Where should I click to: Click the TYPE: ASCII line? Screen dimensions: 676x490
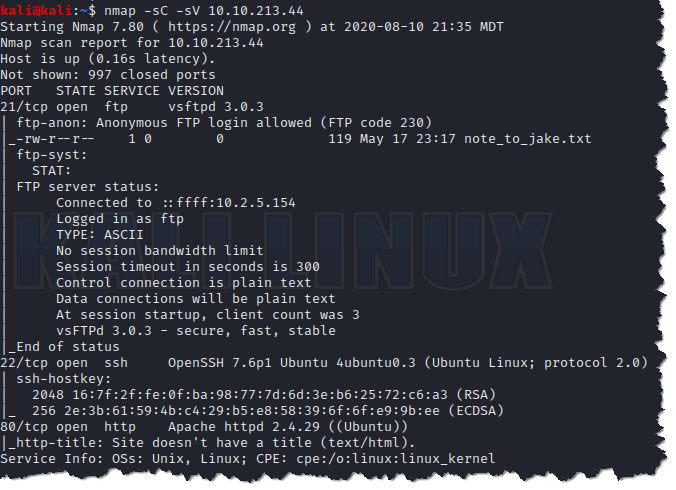click(100, 234)
